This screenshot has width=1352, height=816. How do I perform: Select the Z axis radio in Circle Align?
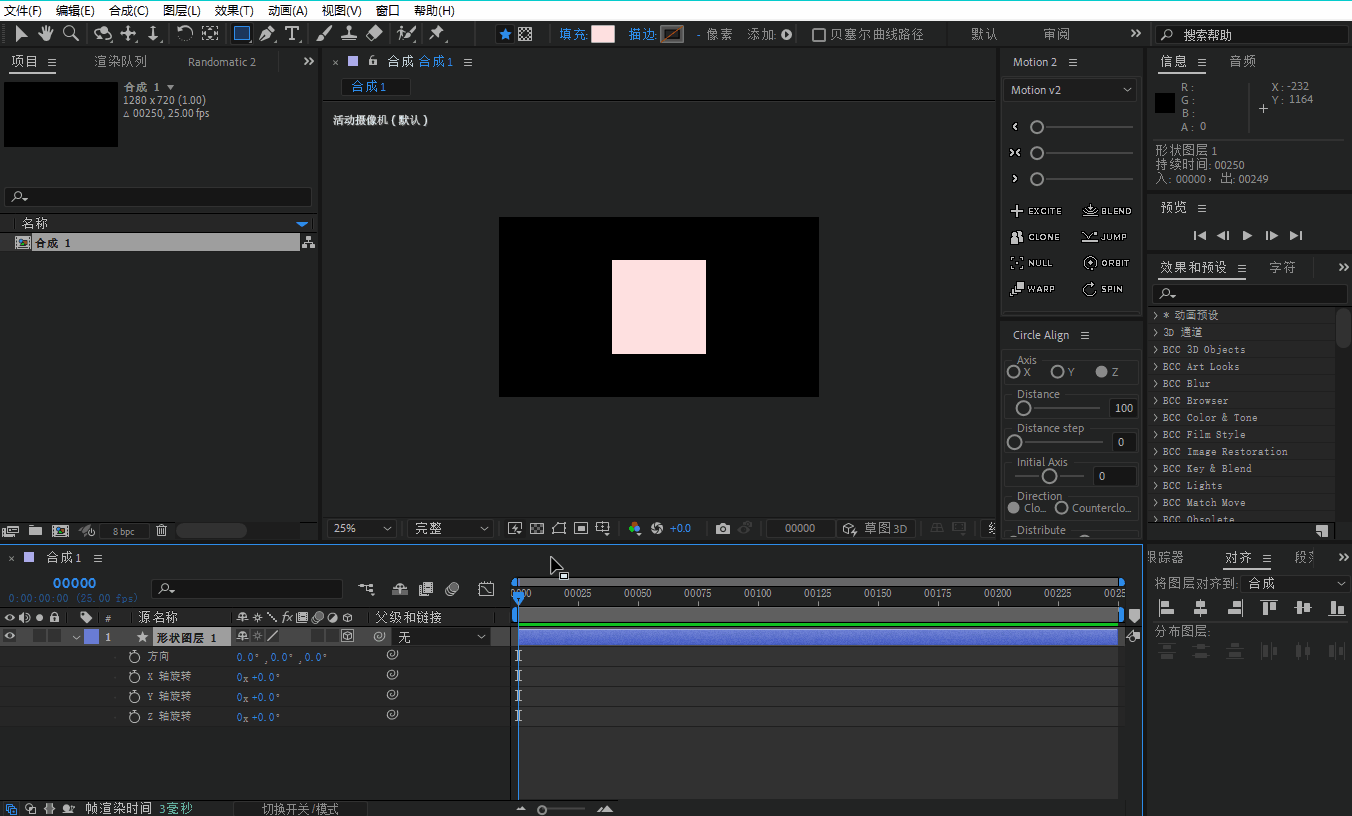tap(1101, 372)
